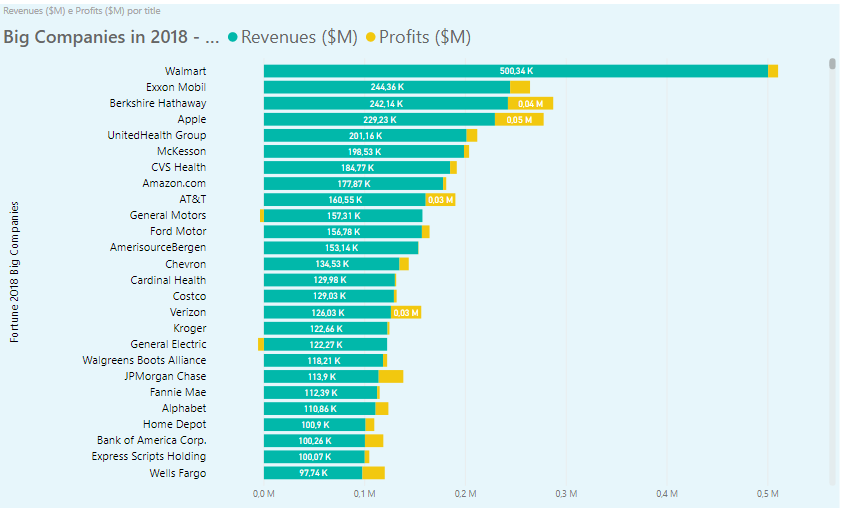
Task: Click the General Electric axis label
Action: 168,344
